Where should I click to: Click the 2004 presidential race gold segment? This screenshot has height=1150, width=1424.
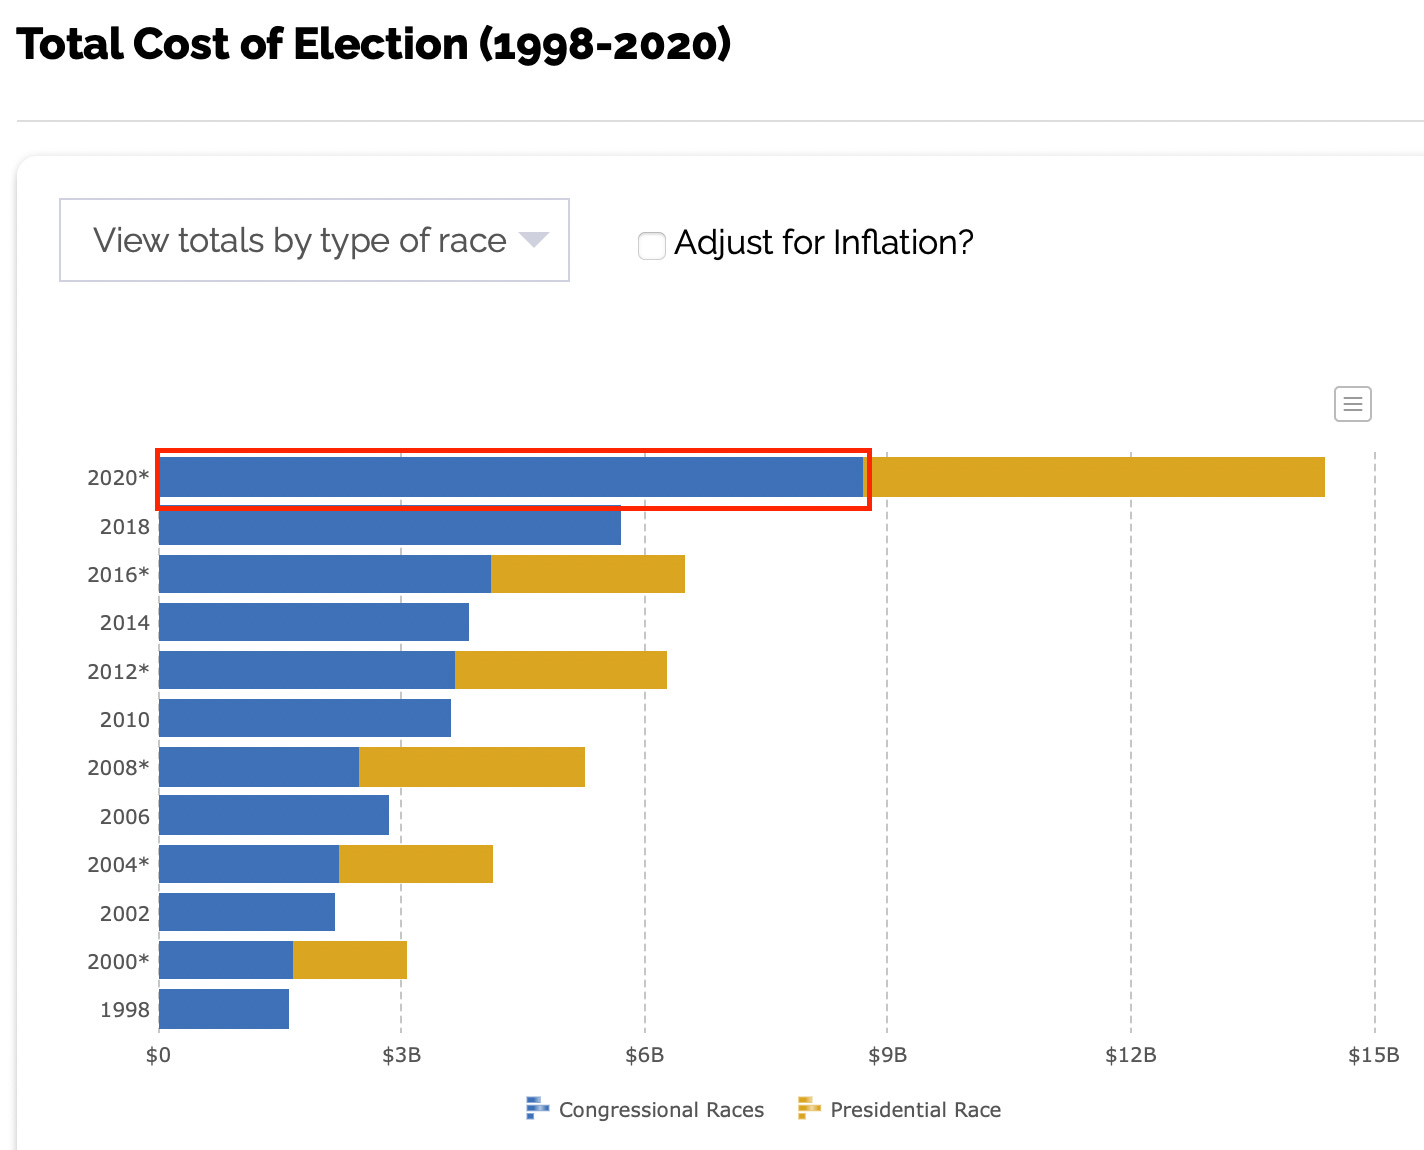click(416, 864)
